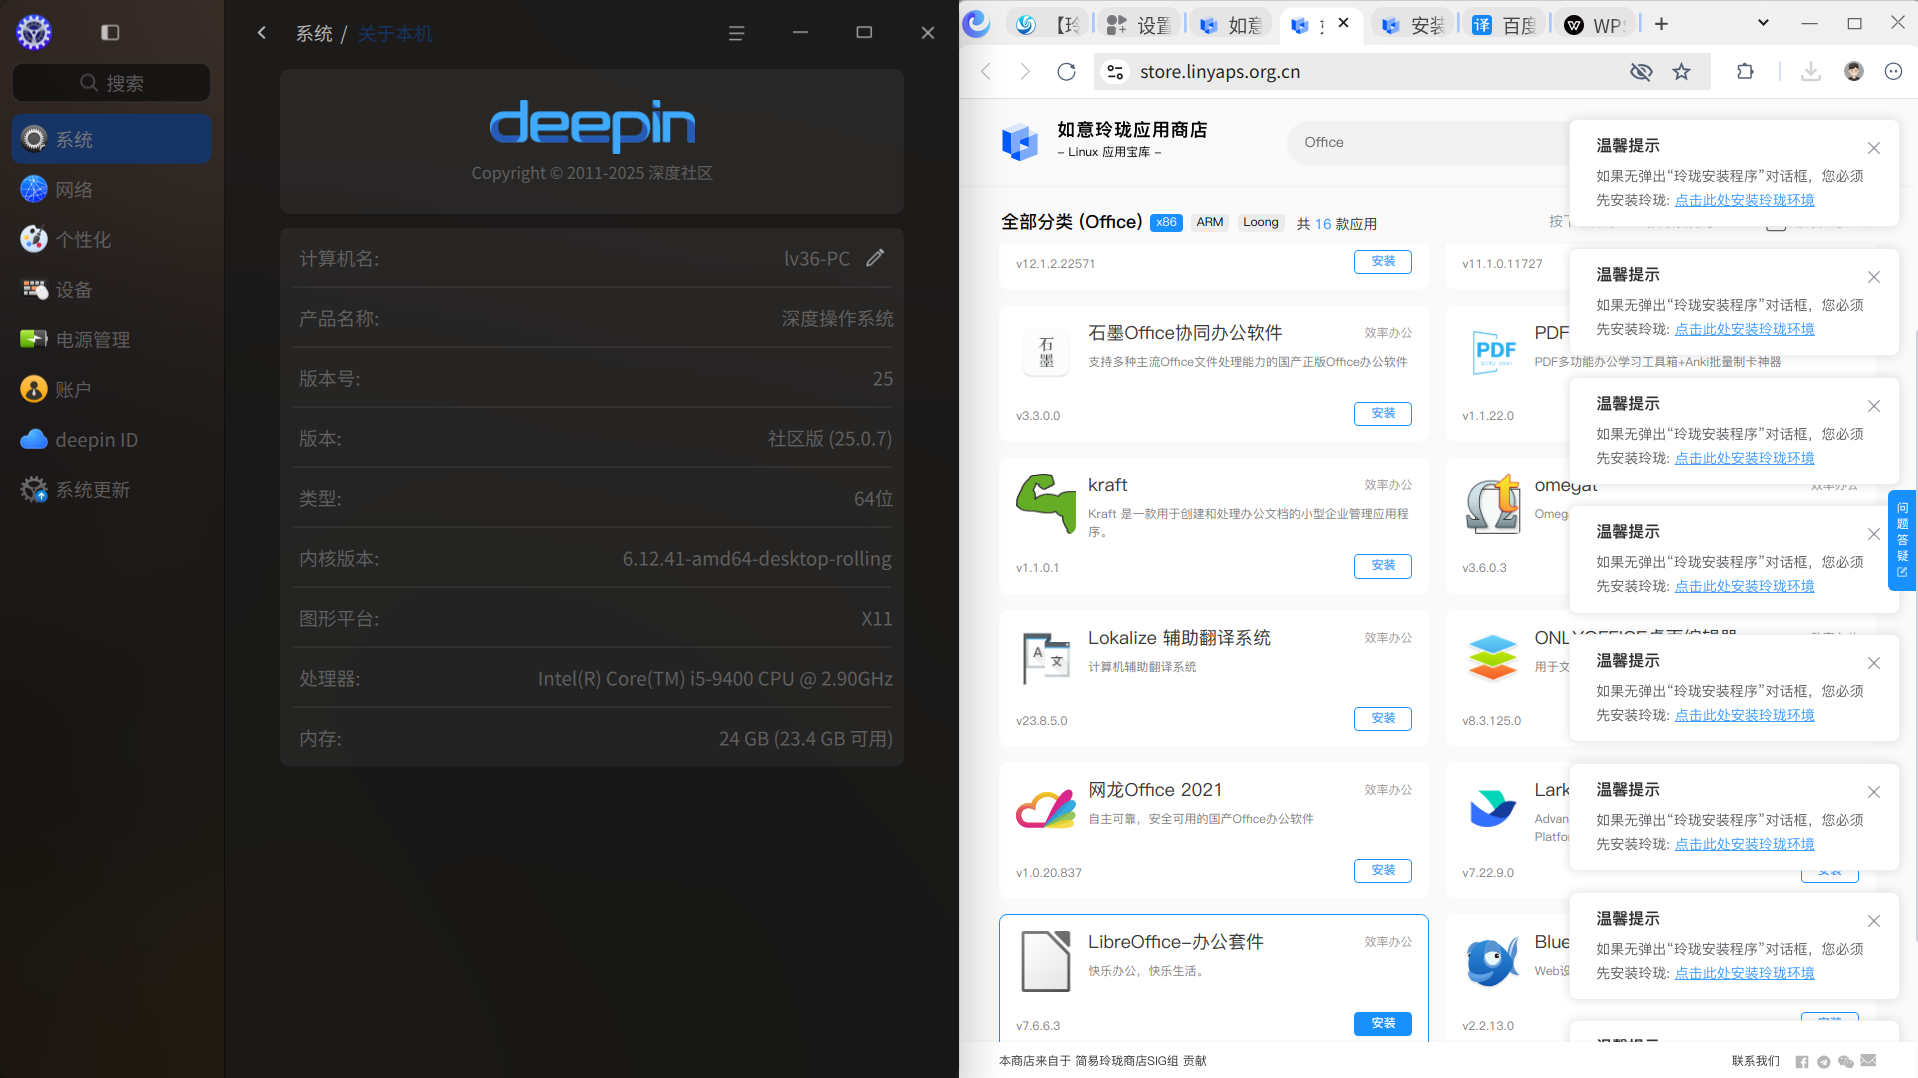This screenshot has width=1918, height=1078.
Task: Switch to the 百度 translate browser tab
Action: pyautogui.click(x=1504, y=25)
